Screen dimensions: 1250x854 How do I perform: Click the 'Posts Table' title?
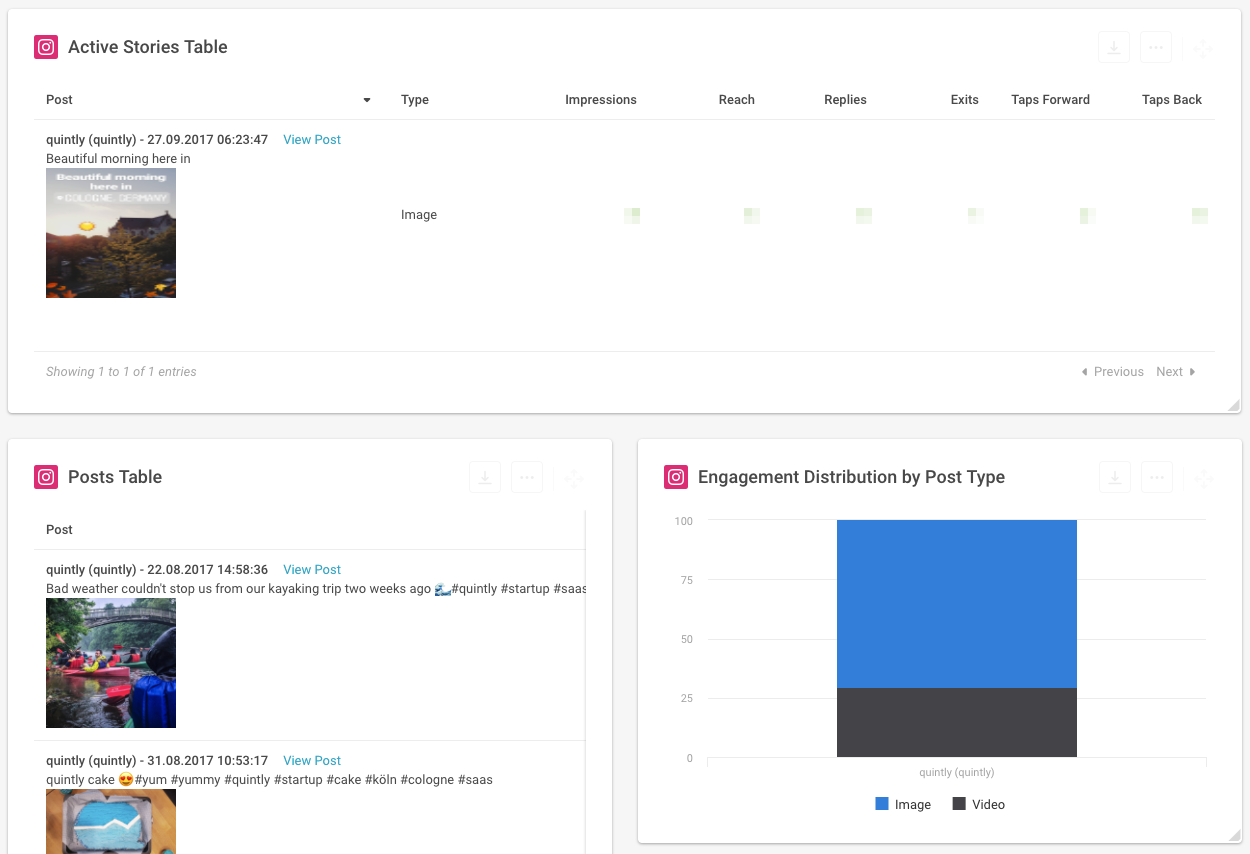tap(115, 477)
